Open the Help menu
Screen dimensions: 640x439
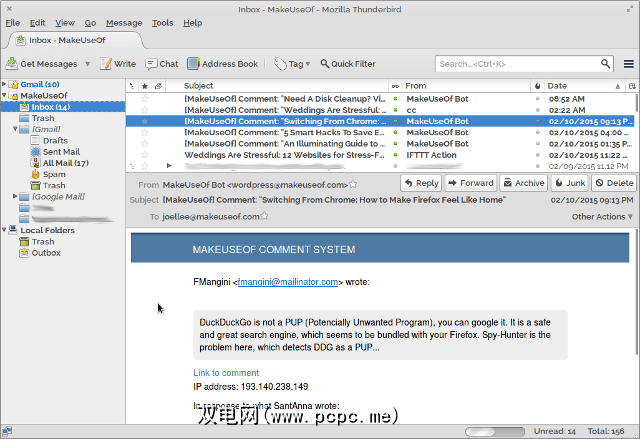coord(192,23)
